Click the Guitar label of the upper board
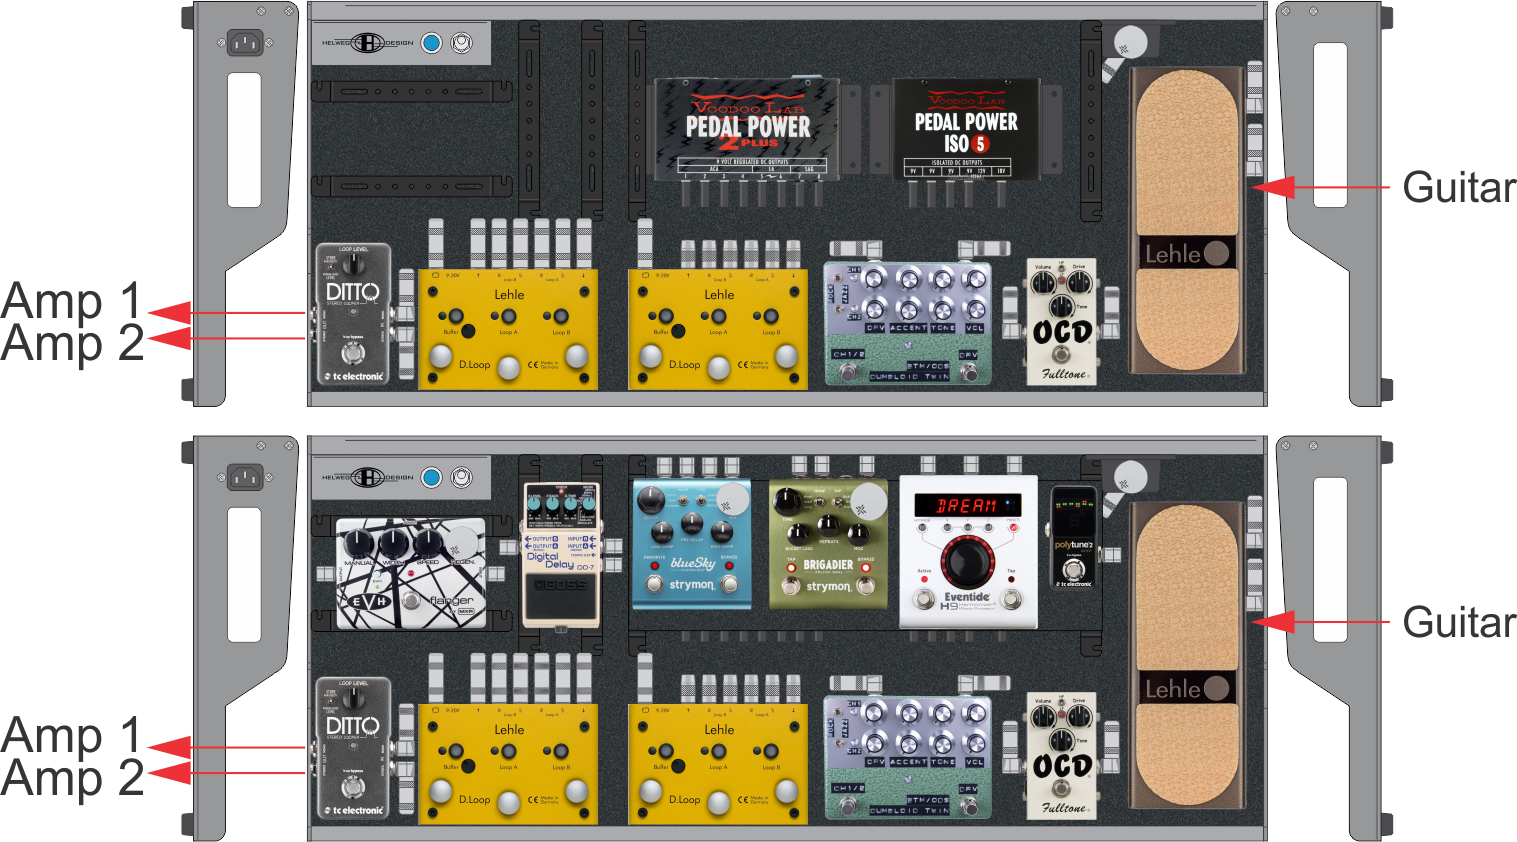 [x=1459, y=187]
